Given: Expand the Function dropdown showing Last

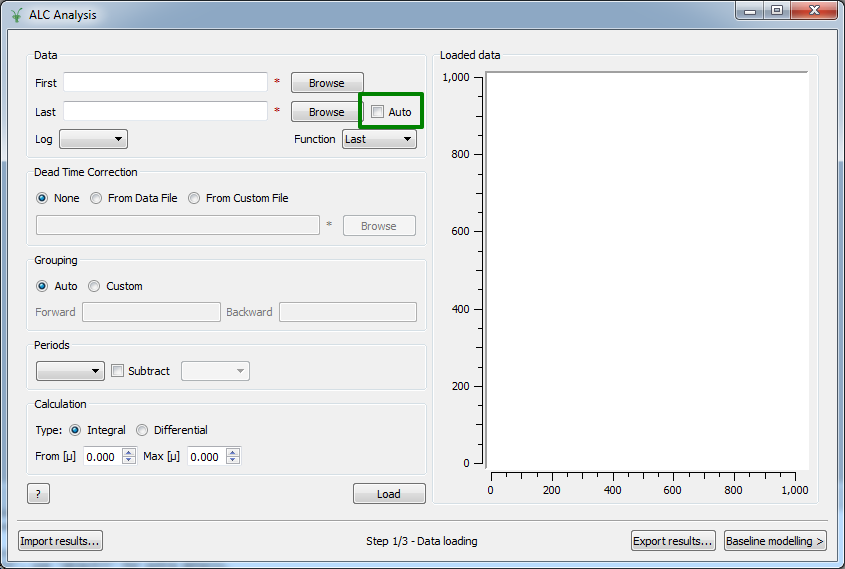Looking at the screenshot, I should click(379, 139).
